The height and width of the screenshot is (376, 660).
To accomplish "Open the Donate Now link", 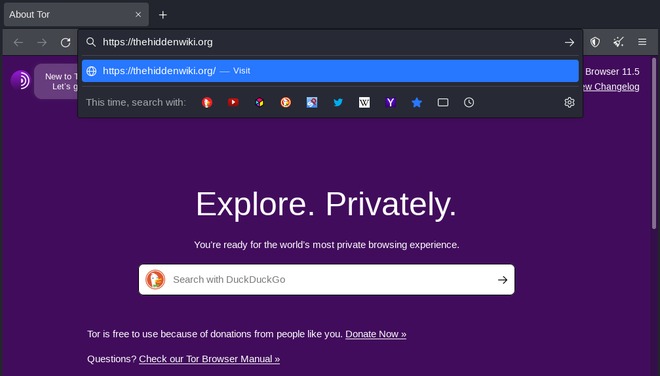I will pos(376,334).
